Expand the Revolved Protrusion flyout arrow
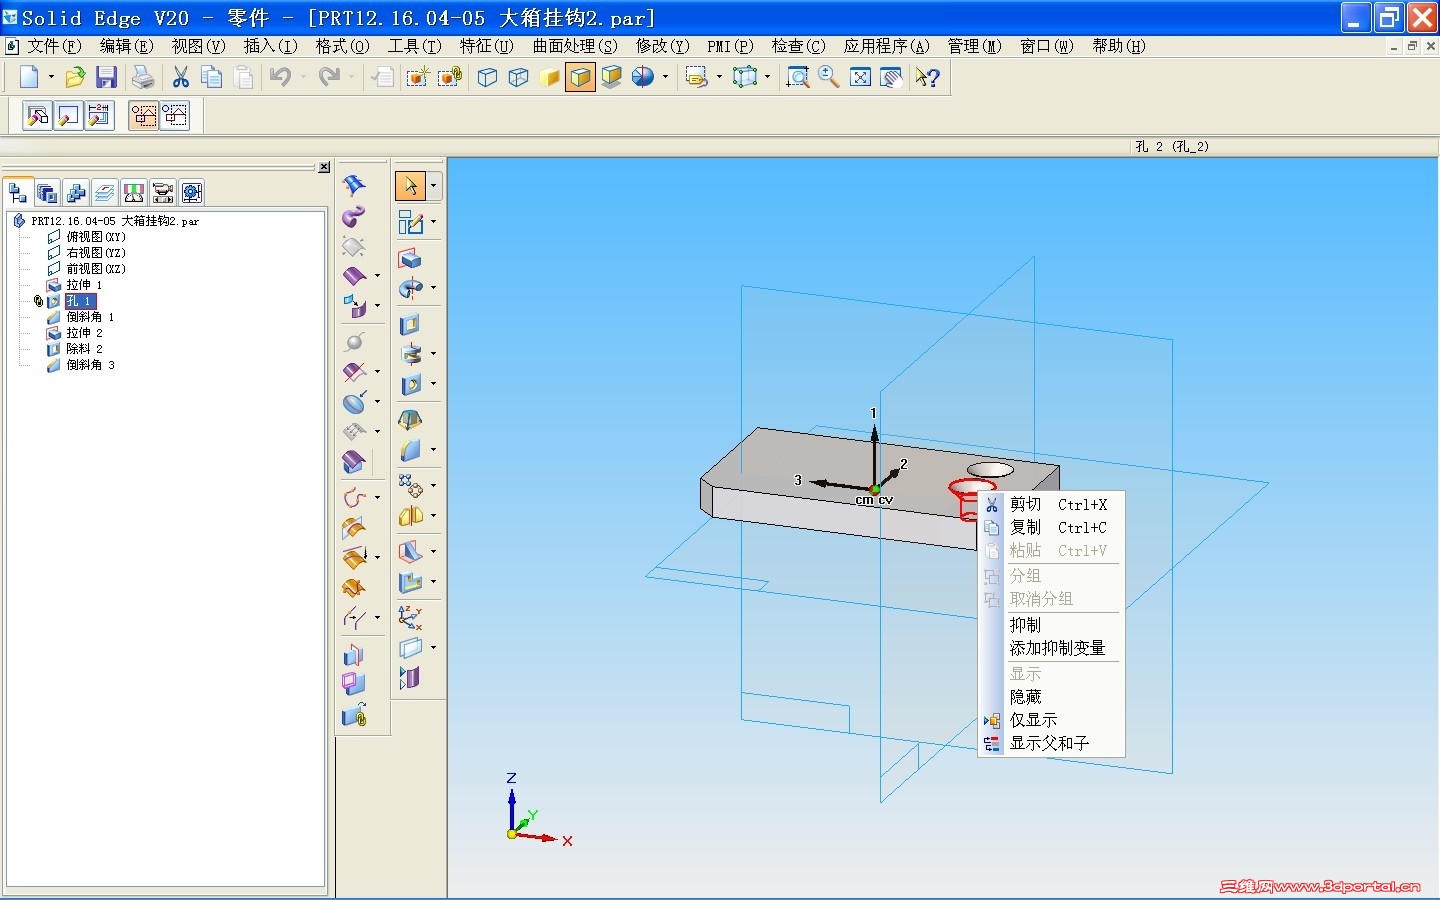Viewport: 1440px width, 900px height. point(433,288)
